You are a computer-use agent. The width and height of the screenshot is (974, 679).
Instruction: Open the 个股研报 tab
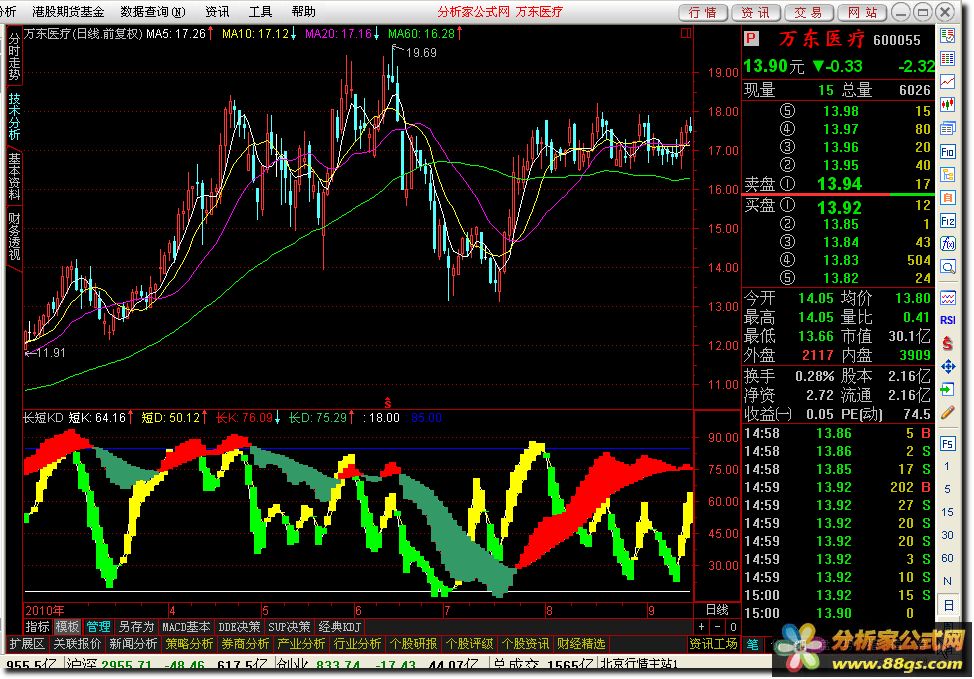coord(413,644)
